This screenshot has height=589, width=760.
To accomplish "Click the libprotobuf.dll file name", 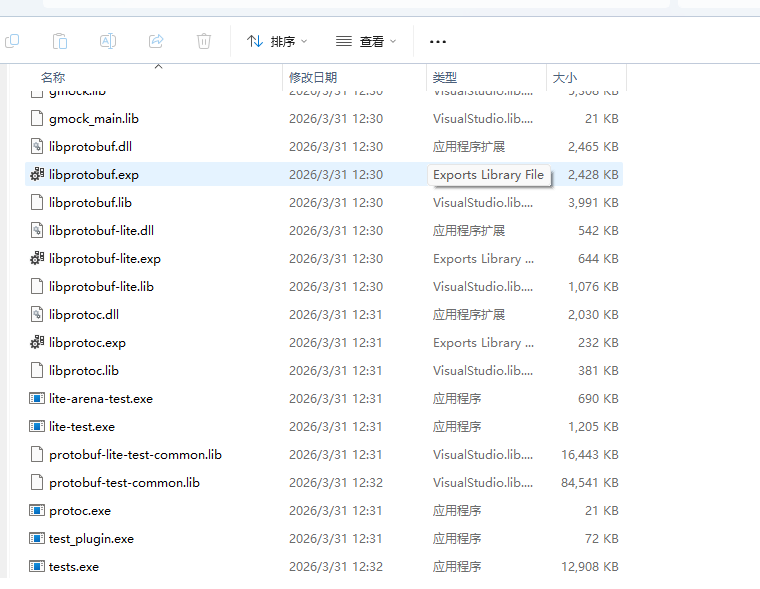I will pyautogui.click(x=90, y=147).
